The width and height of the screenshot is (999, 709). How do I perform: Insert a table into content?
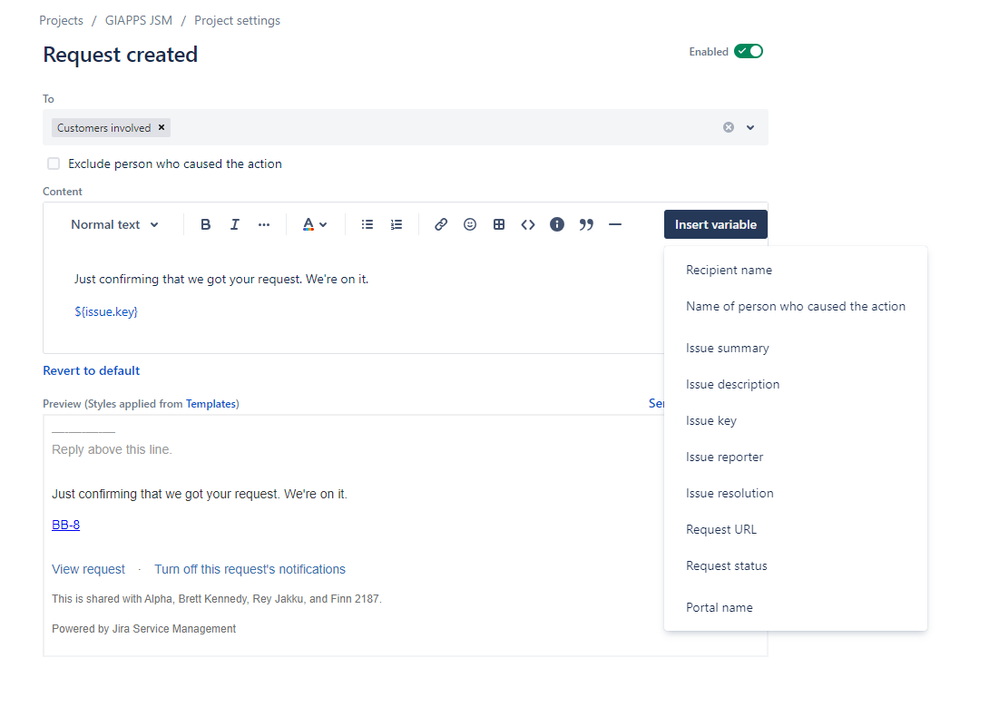tap(499, 225)
